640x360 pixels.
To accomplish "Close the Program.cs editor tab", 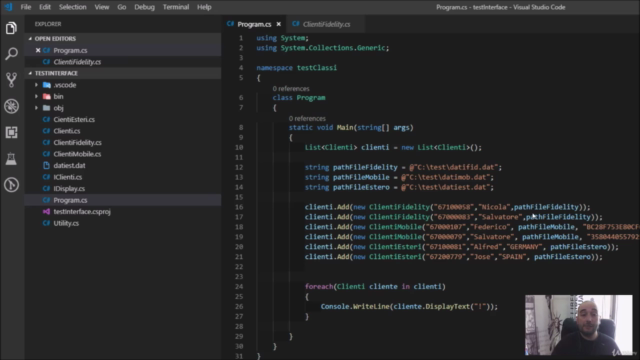I will 278,24.
